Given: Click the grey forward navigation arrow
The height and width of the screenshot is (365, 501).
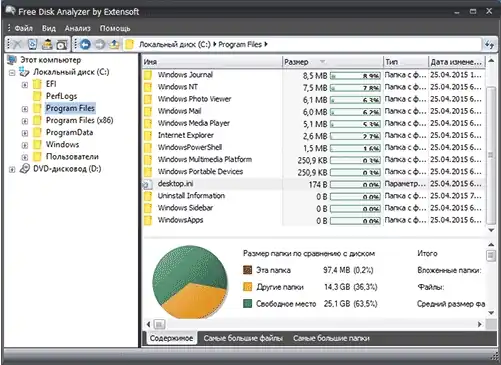Looking at the screenshot, I should pyautogui.click(x=100, y=44).
